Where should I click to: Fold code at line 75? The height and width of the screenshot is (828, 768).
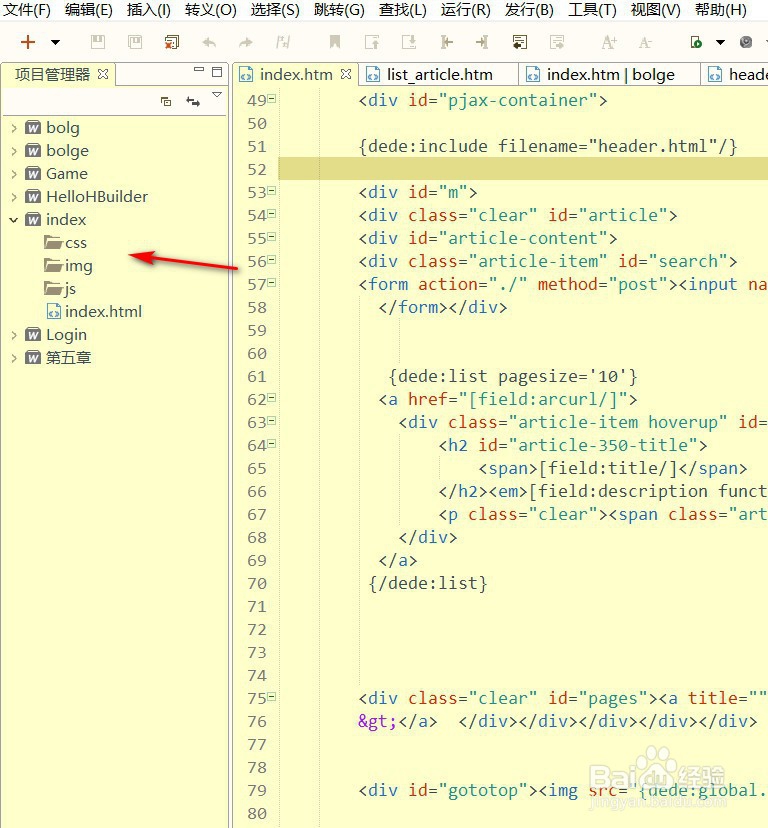pyautogui.click(x=271, y=697)
